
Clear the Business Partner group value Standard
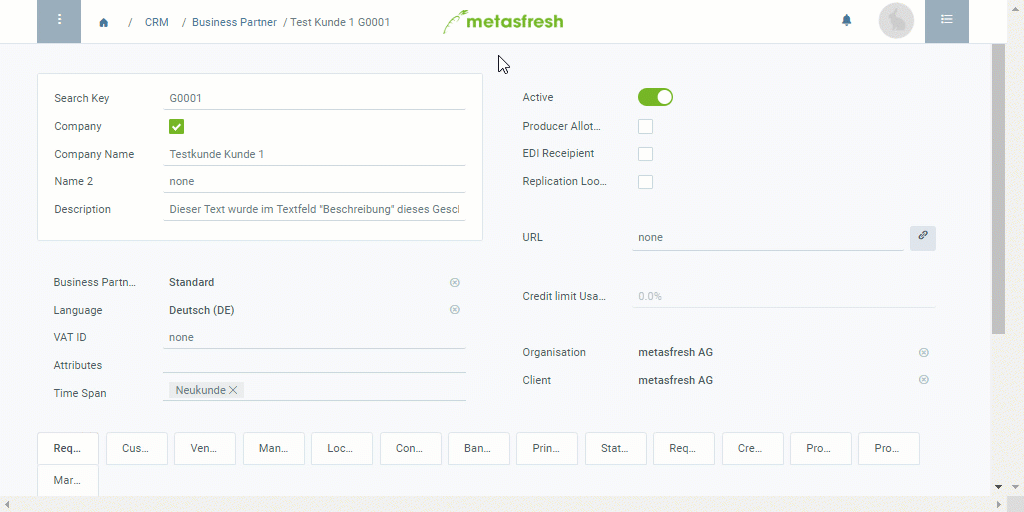pos(455,282)
